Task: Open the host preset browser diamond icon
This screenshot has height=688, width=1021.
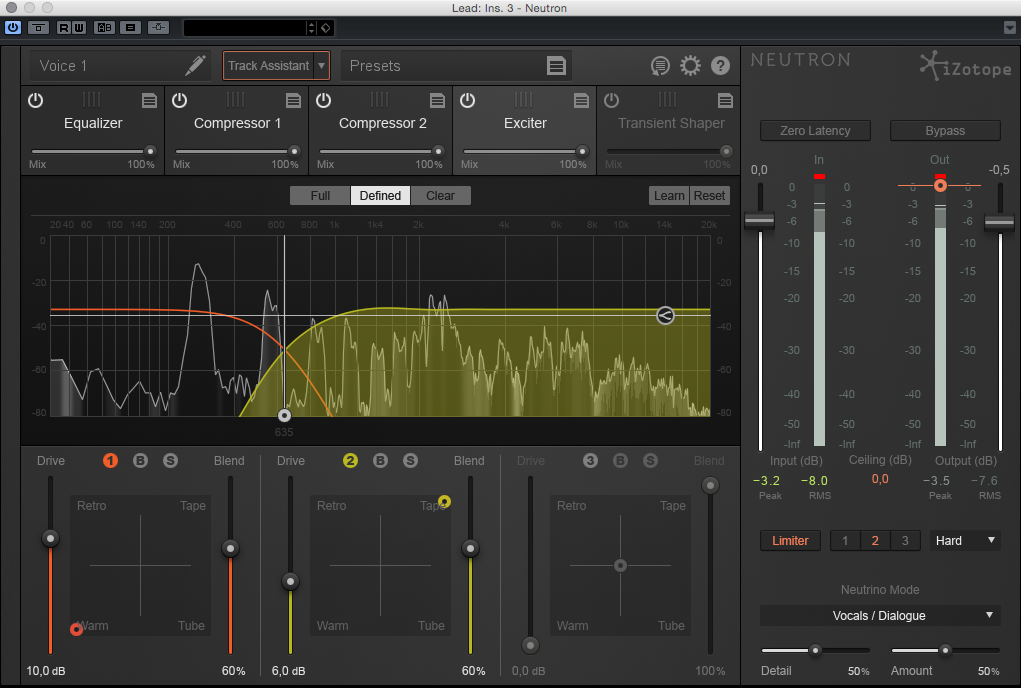Action: coord(326,27)
